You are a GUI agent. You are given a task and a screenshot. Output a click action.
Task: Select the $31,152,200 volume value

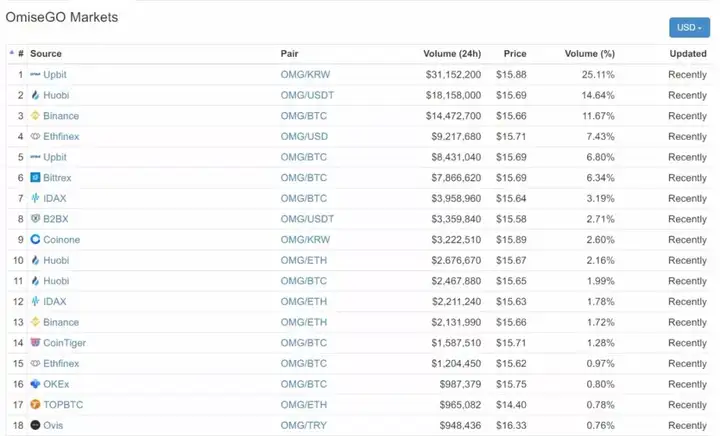tap(453, 74)
